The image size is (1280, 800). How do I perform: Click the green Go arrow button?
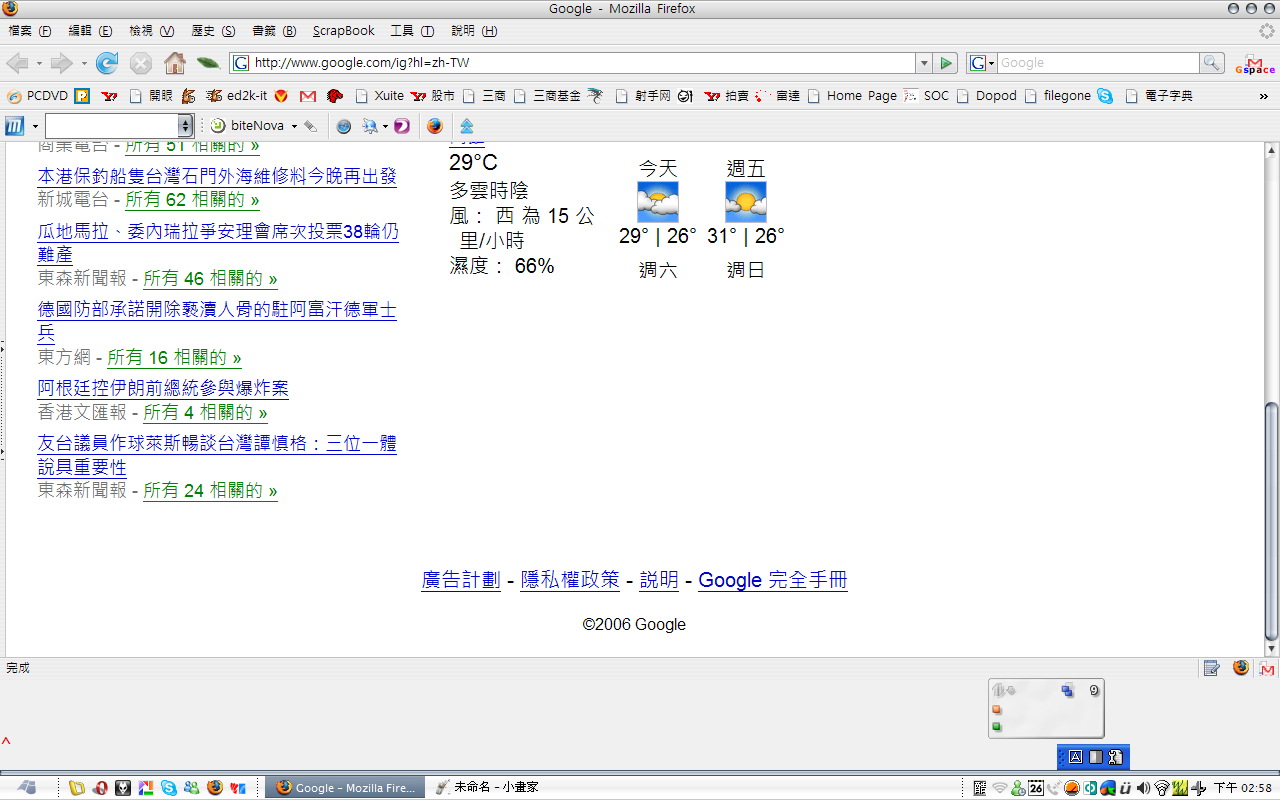946,63
